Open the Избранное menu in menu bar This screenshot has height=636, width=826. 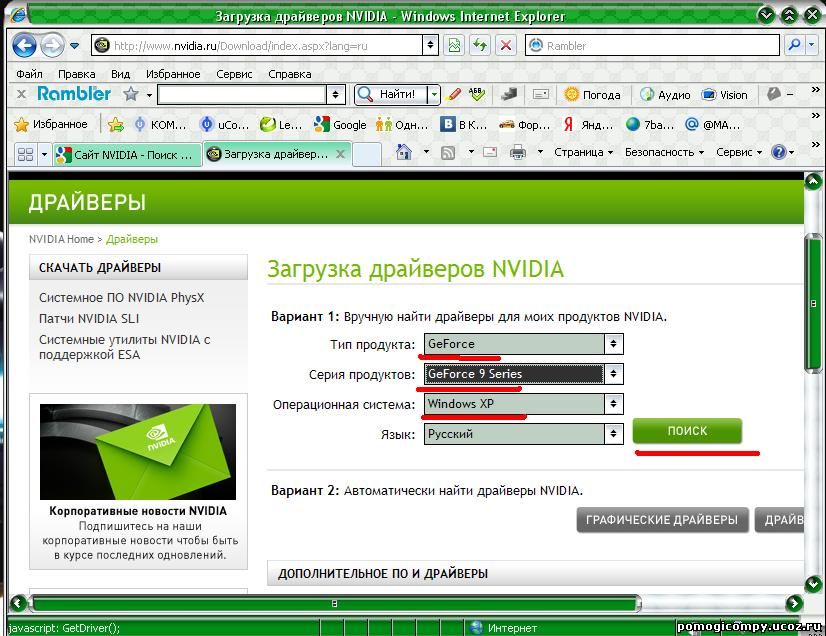point(173,74)
